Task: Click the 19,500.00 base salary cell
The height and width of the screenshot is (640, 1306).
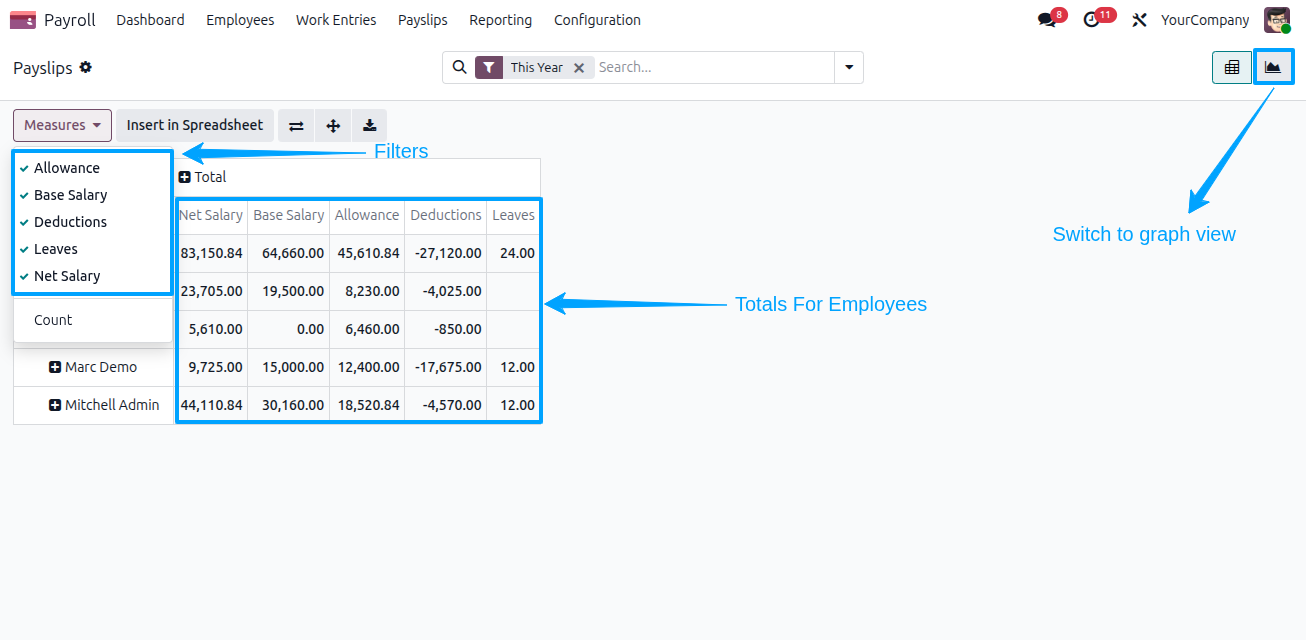Action: [x=289, y=291]
